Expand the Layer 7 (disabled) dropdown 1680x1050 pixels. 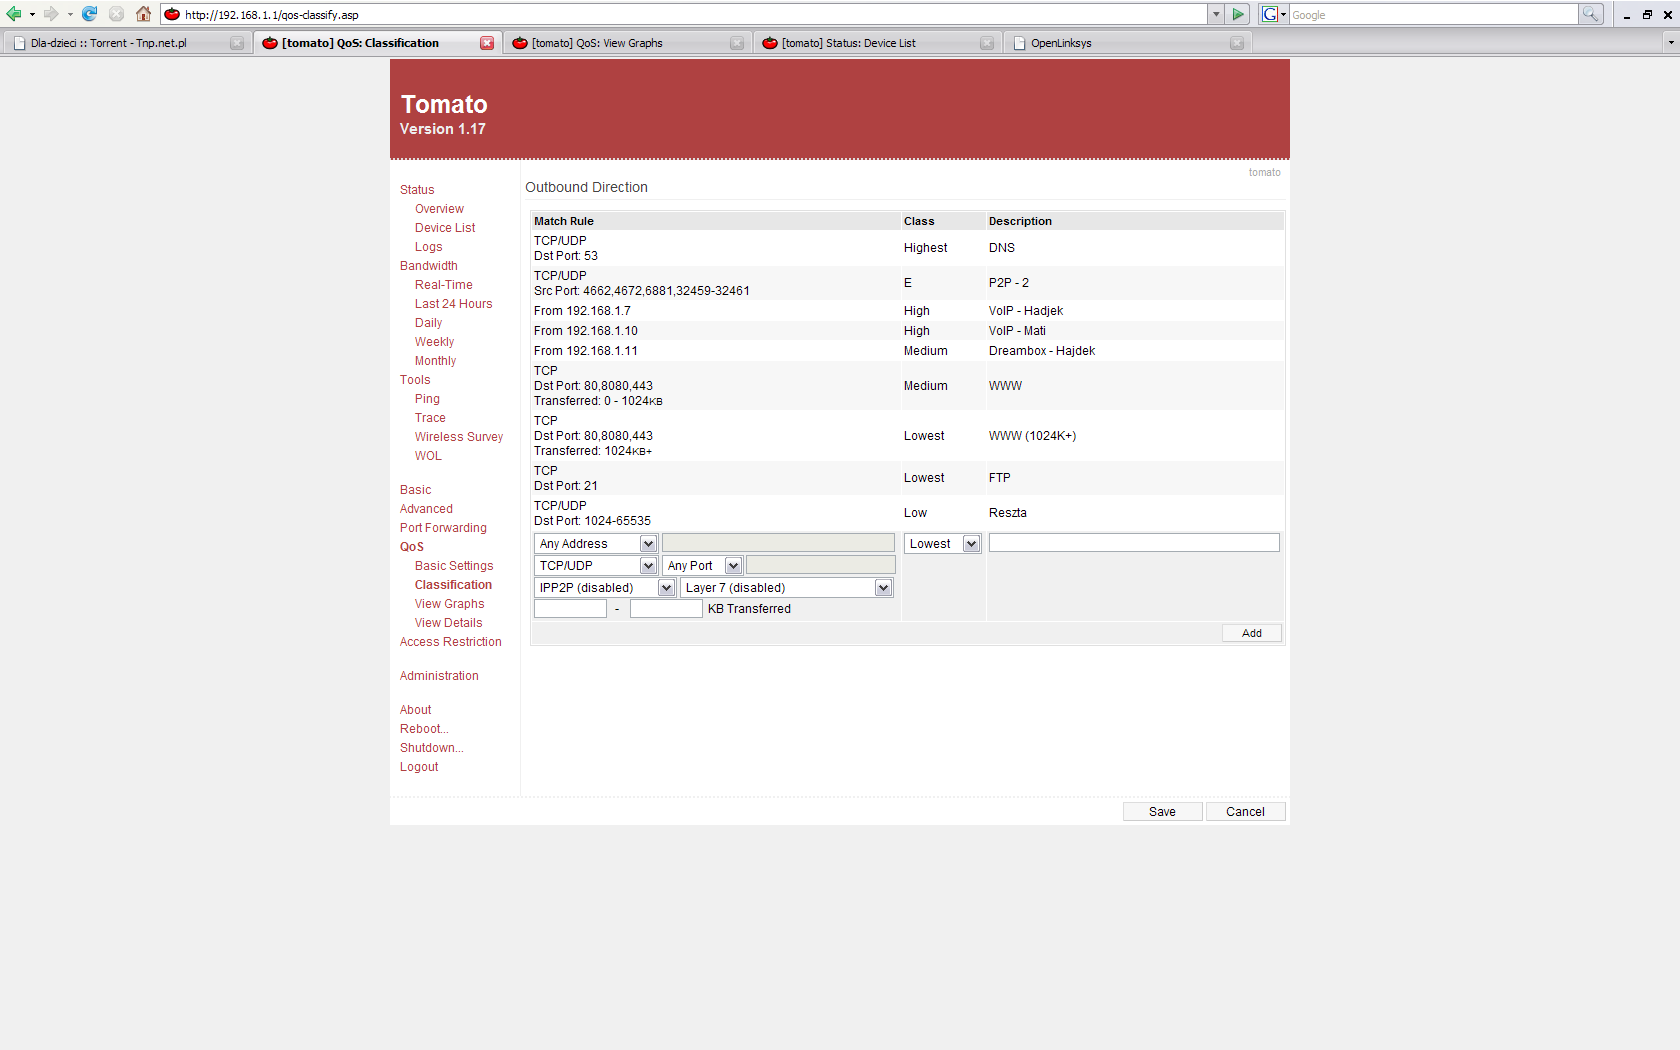[883, 588]
